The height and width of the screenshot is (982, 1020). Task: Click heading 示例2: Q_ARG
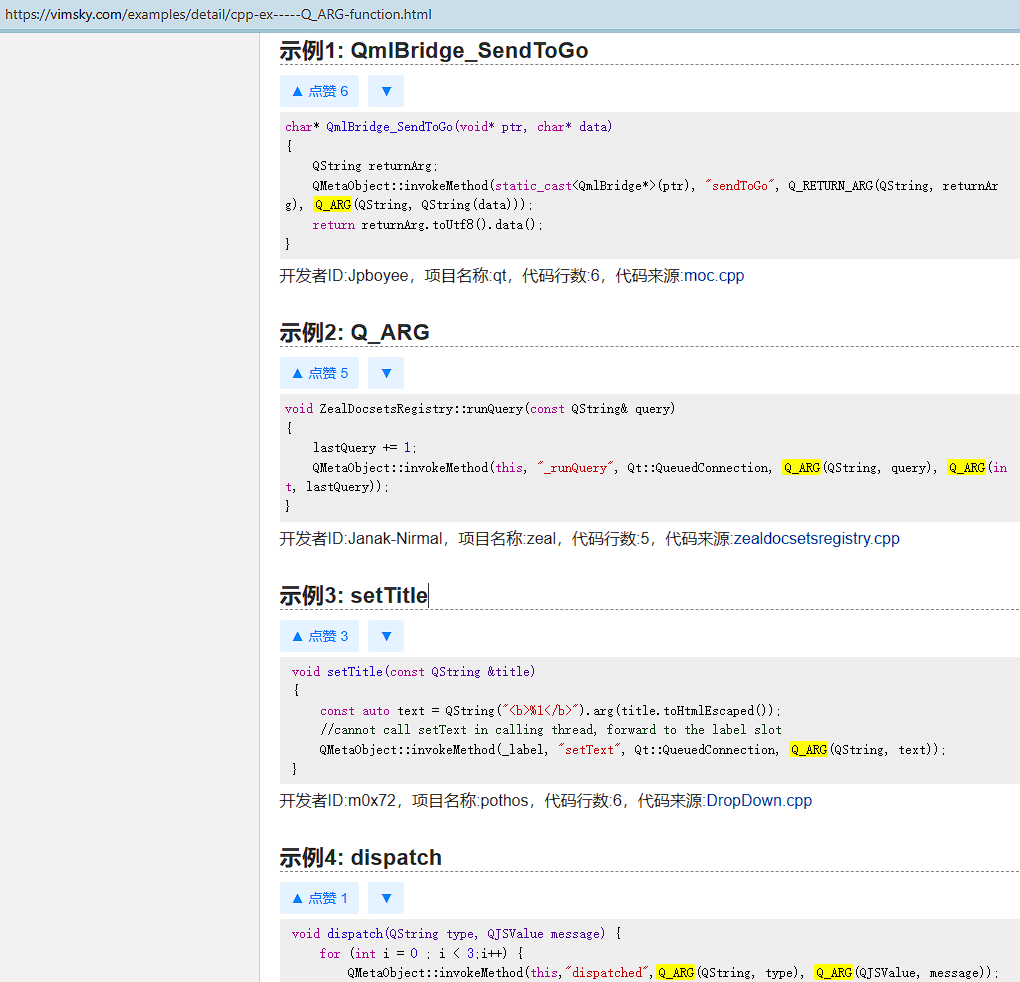click(355, 332)
